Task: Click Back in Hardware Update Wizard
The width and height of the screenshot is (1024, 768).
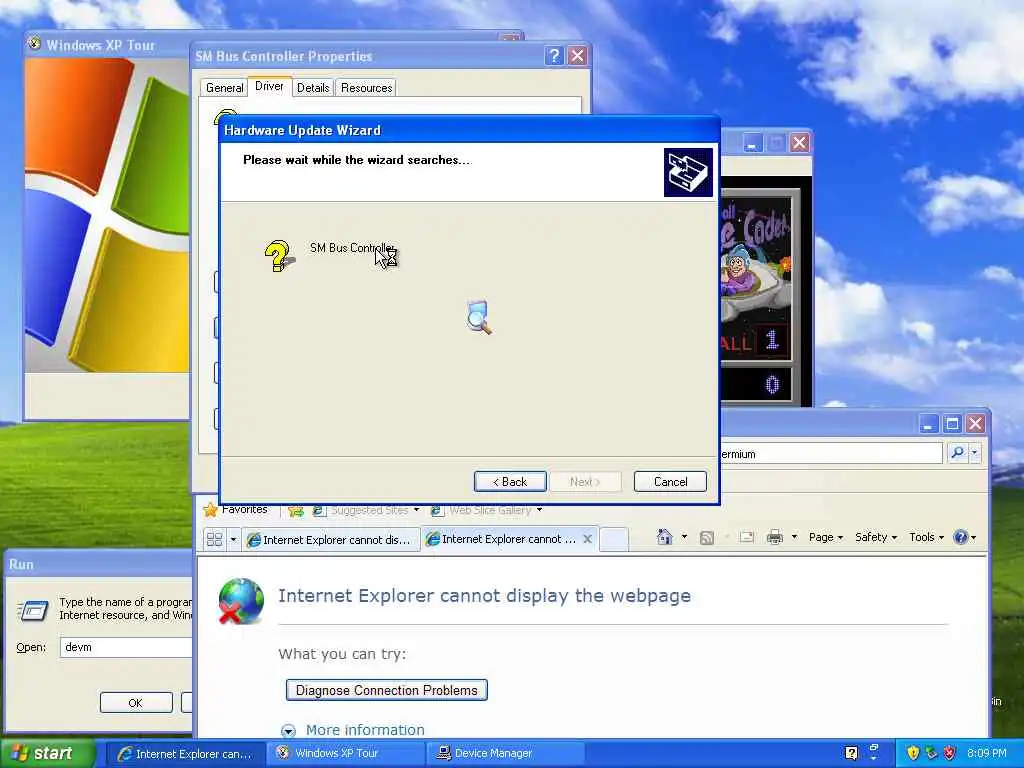Action: (x=510, y=482)
